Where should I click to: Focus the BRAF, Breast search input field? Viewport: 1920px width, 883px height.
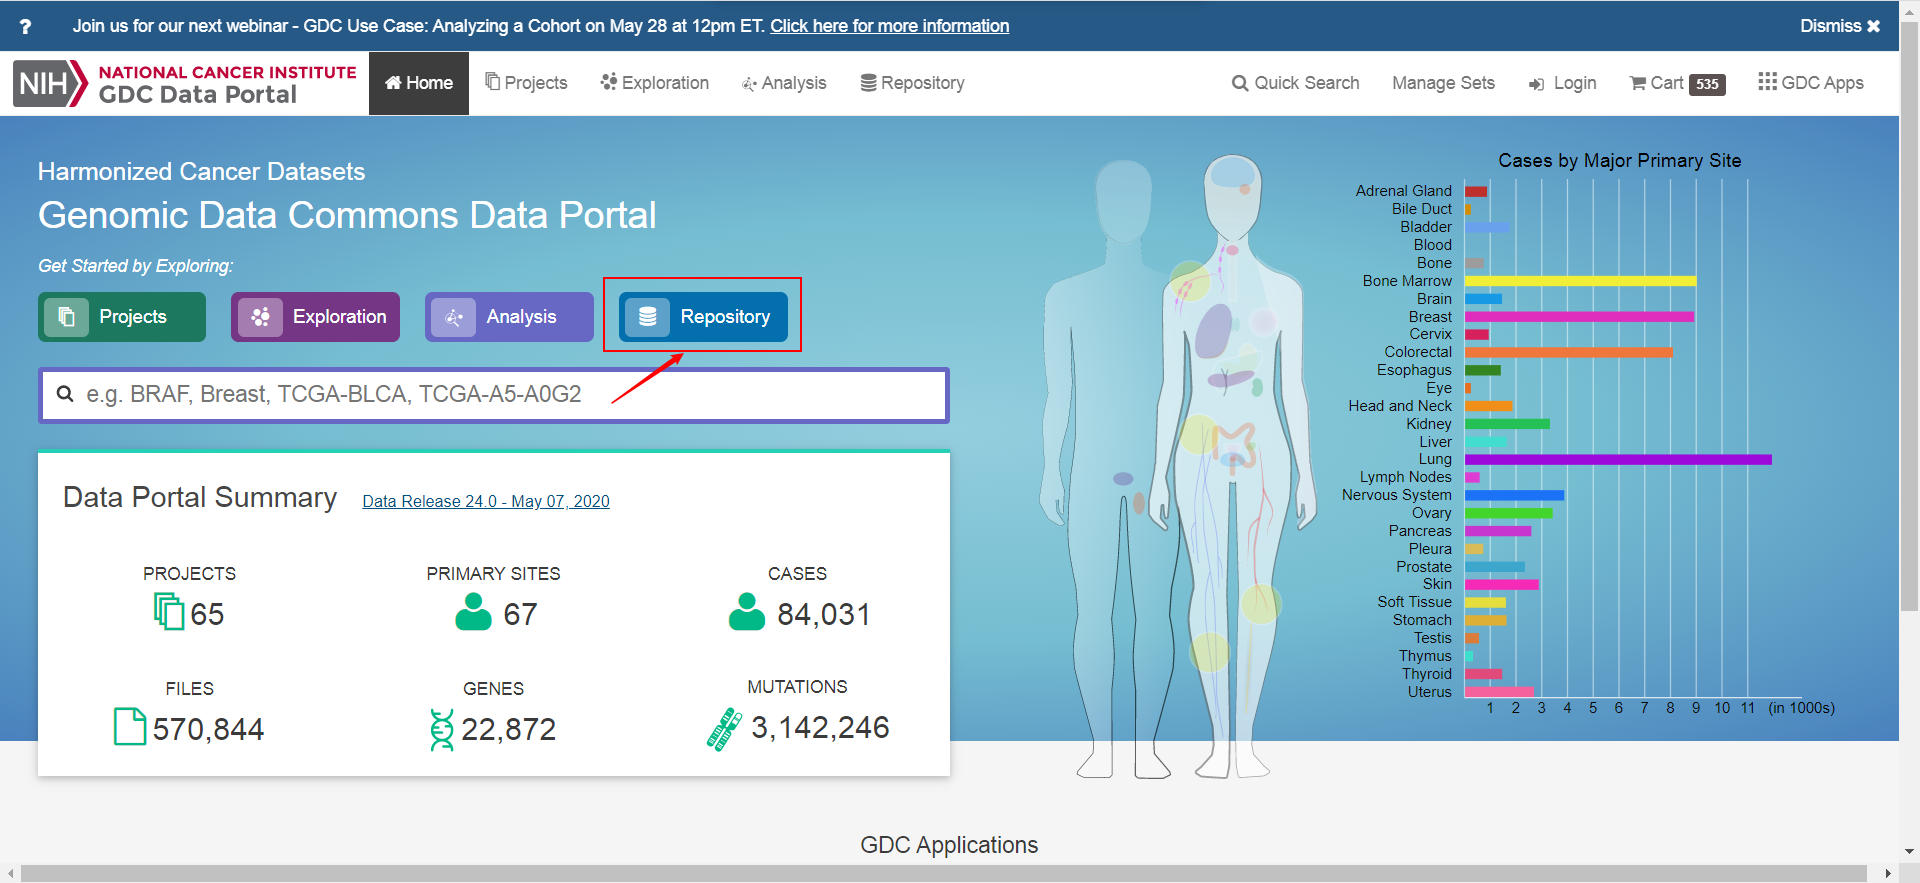click(494, 395)
